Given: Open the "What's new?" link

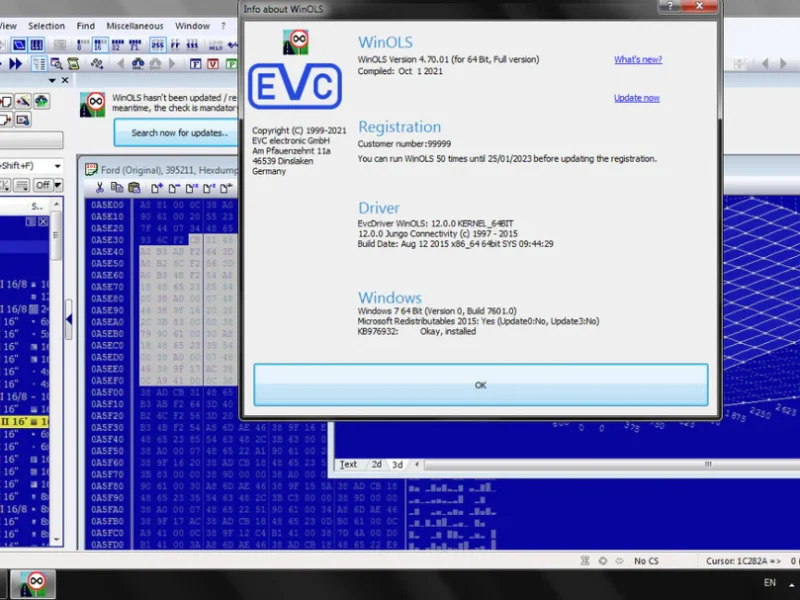Looking at the screenshot, I should tap(636, 60).
